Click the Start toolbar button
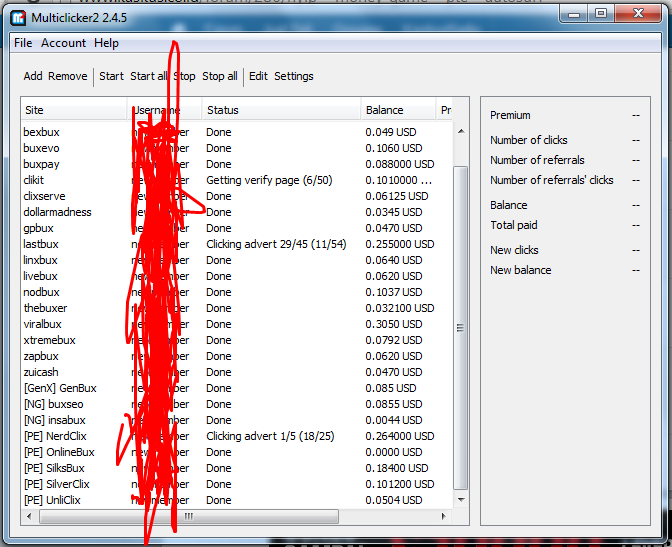Viewport: 672px width, 547px height. [111, 76]
